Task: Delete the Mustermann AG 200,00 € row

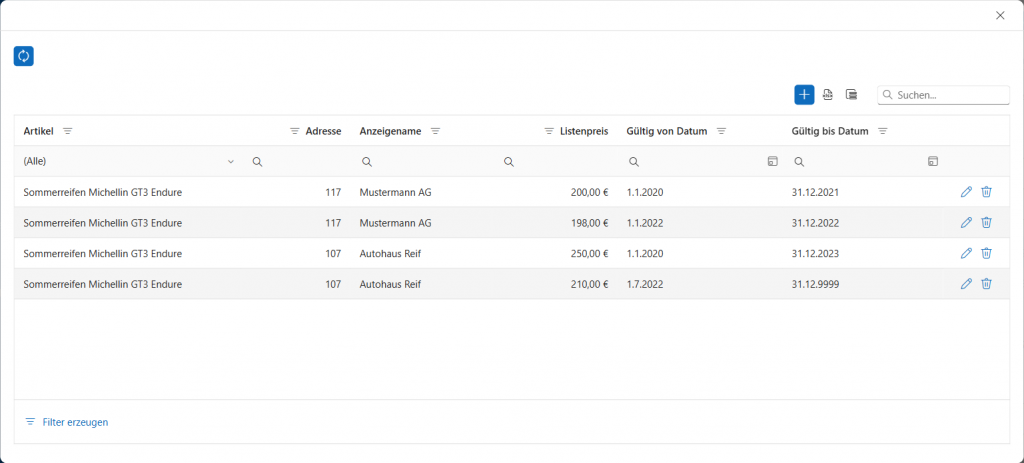Action: point(986,192)
